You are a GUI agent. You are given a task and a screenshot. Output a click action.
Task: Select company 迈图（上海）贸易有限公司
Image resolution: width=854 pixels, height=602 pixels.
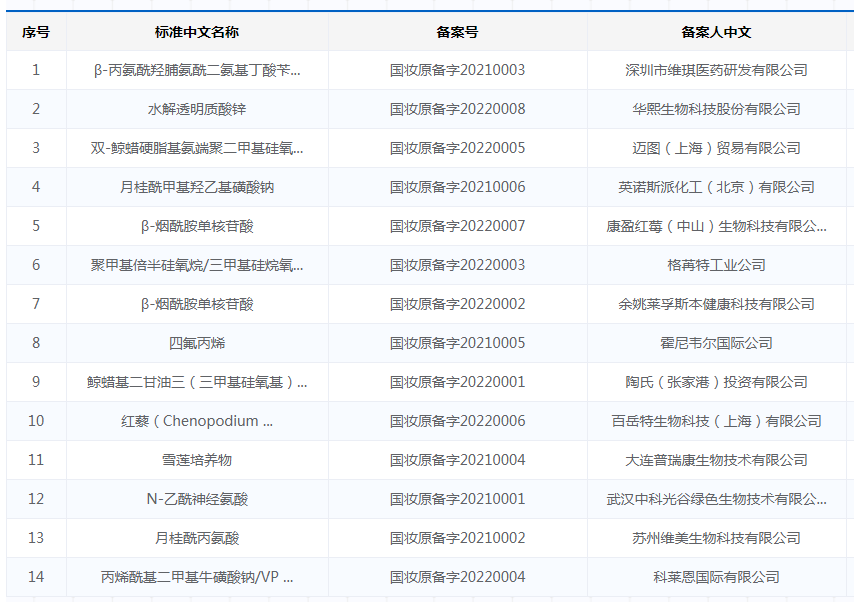[716, 148]
